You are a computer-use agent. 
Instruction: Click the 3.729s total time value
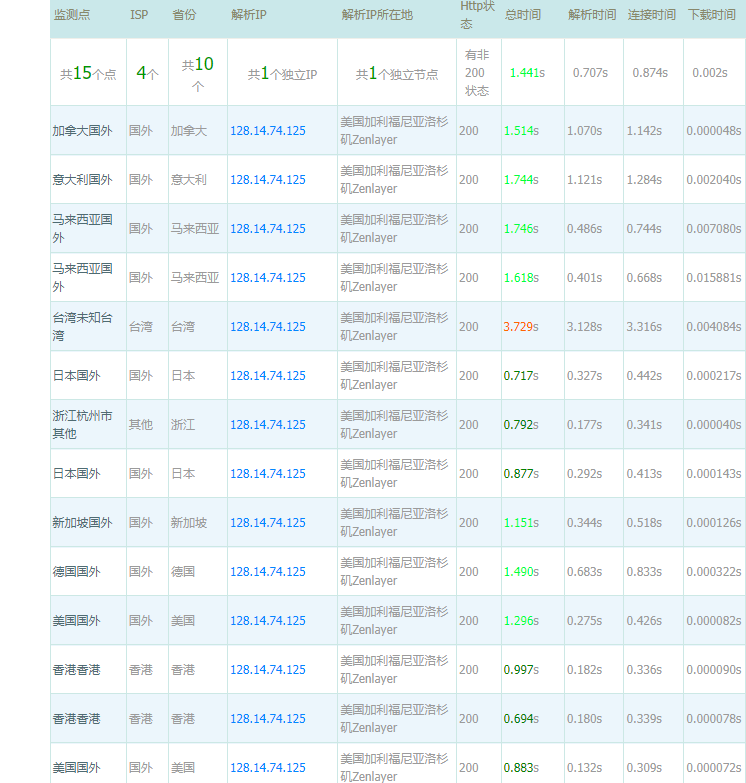click(x=524, y=327)
